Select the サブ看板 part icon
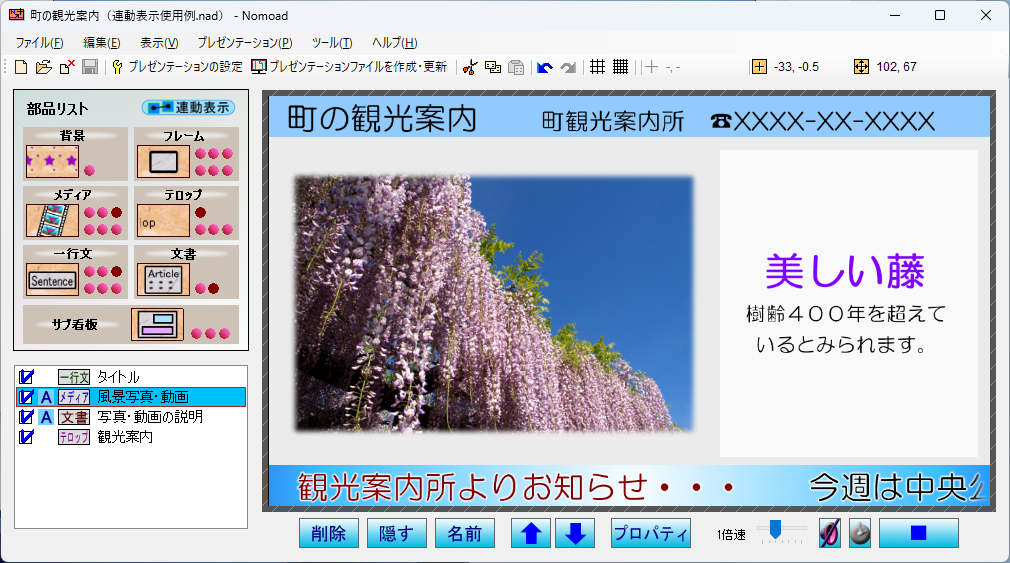Screen dimensions: 1010x563 click(x=157, y=324)
